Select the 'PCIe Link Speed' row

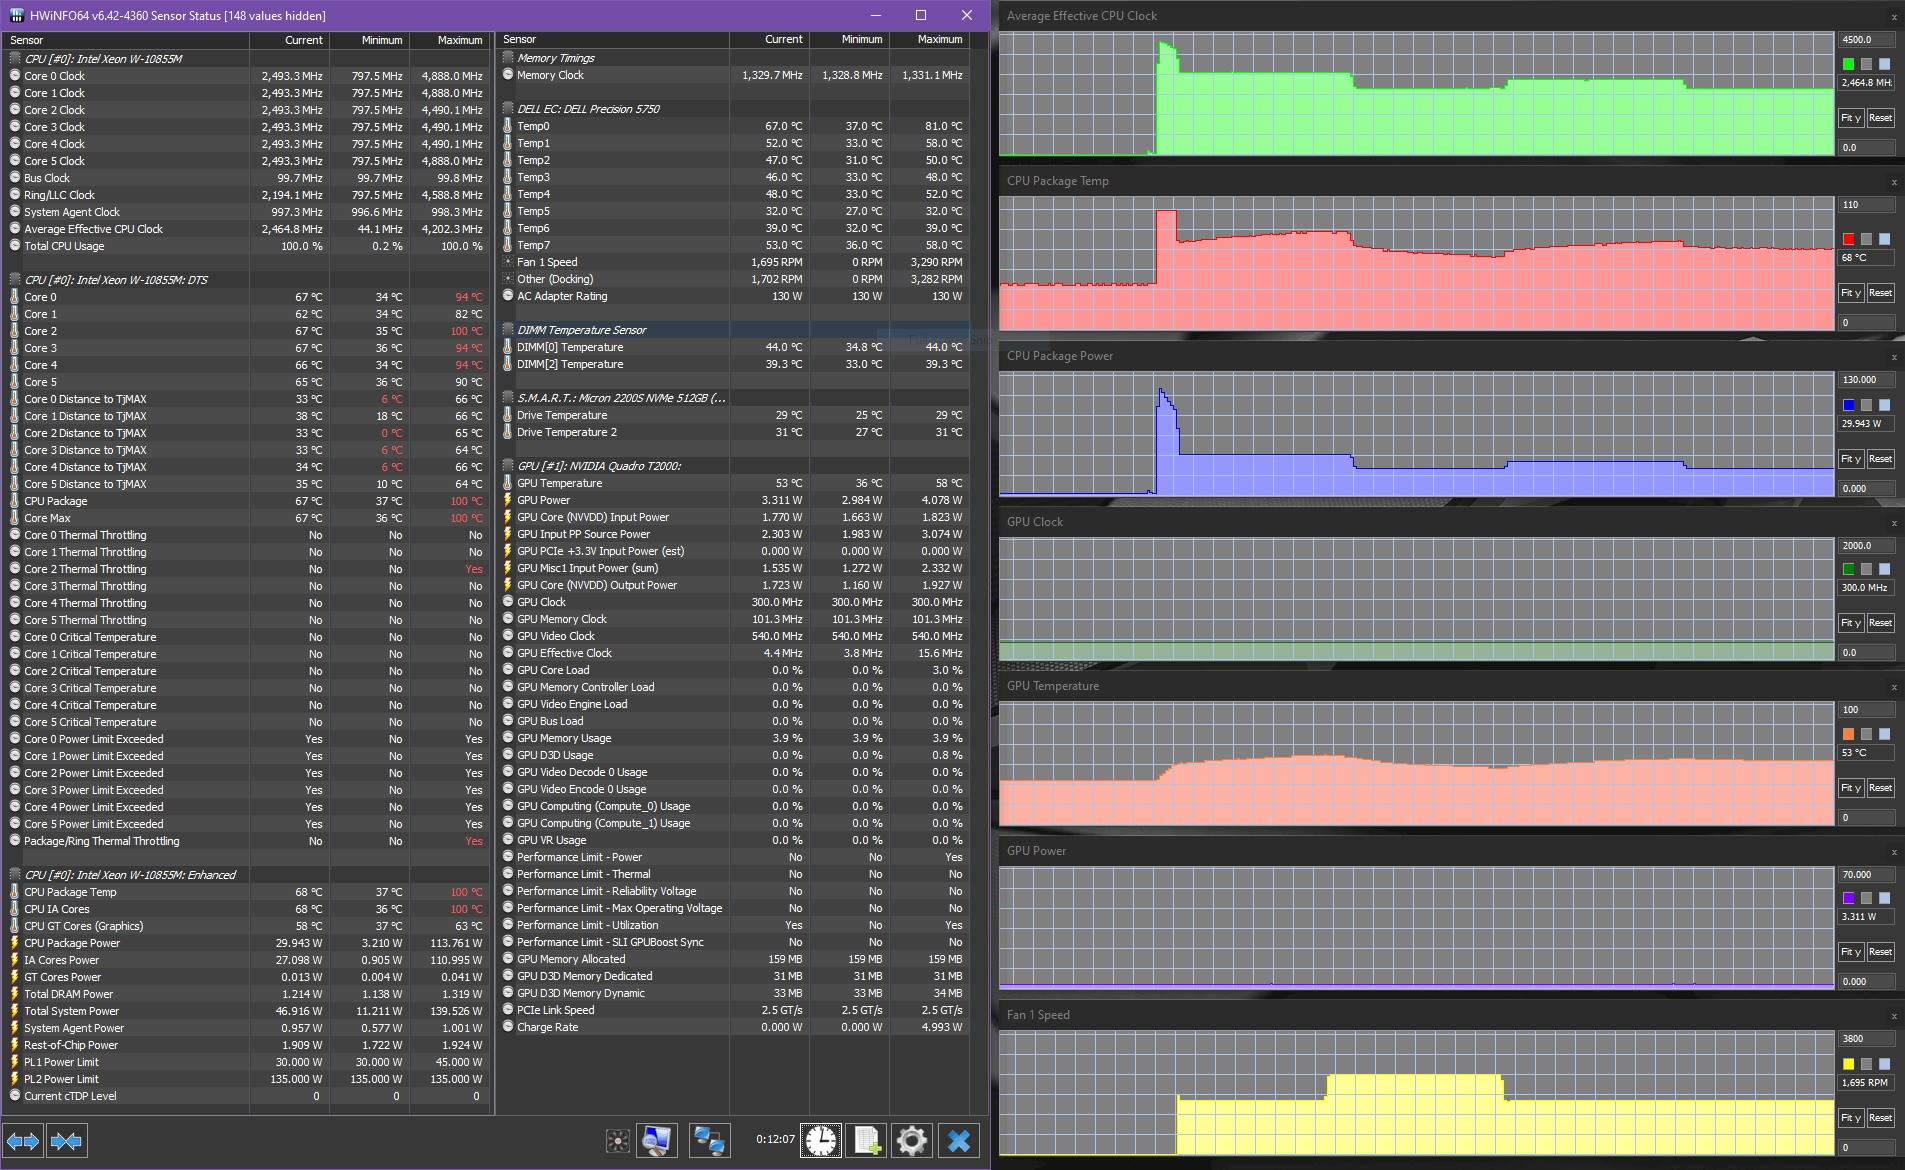point(733,1010)
